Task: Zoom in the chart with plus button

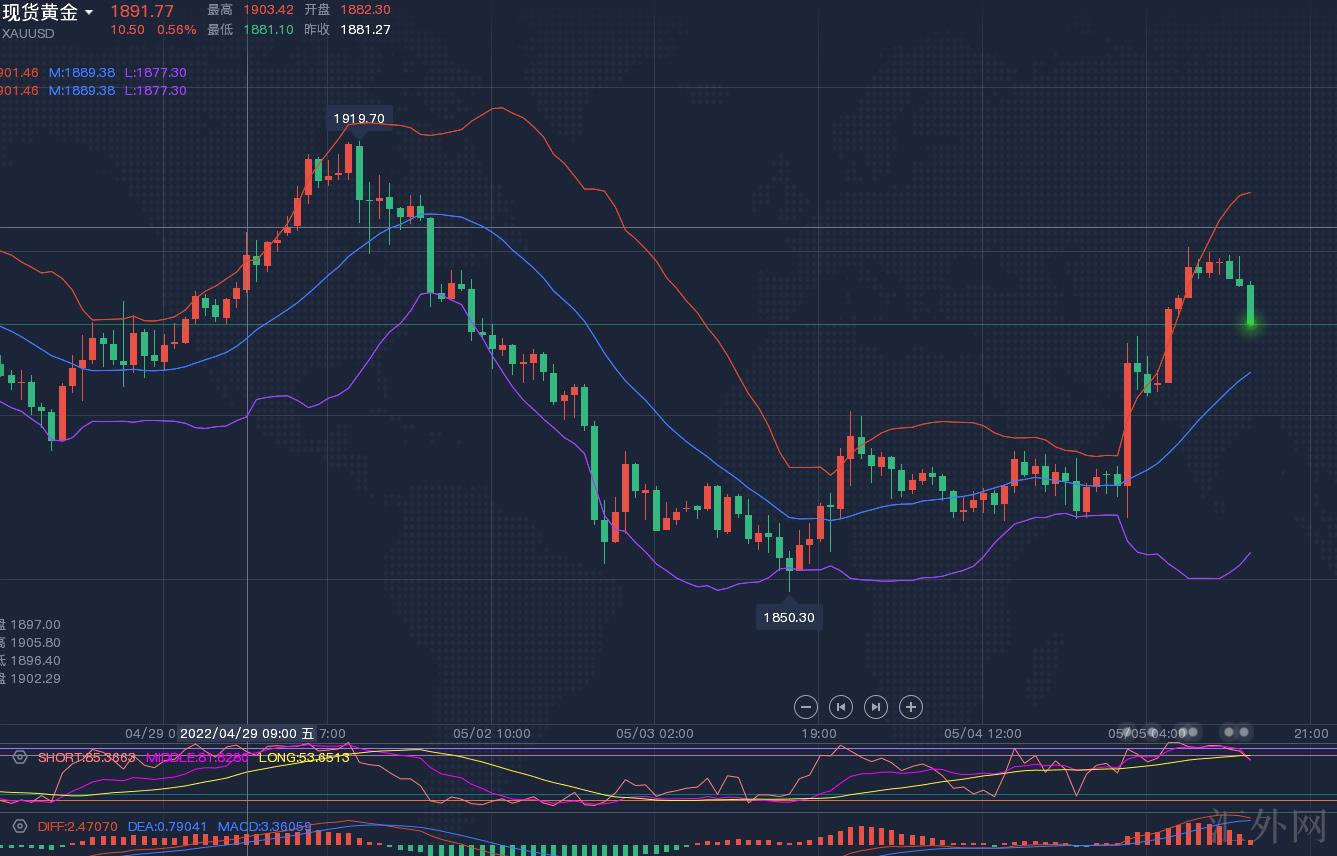Action: click(x=910, y=707)
